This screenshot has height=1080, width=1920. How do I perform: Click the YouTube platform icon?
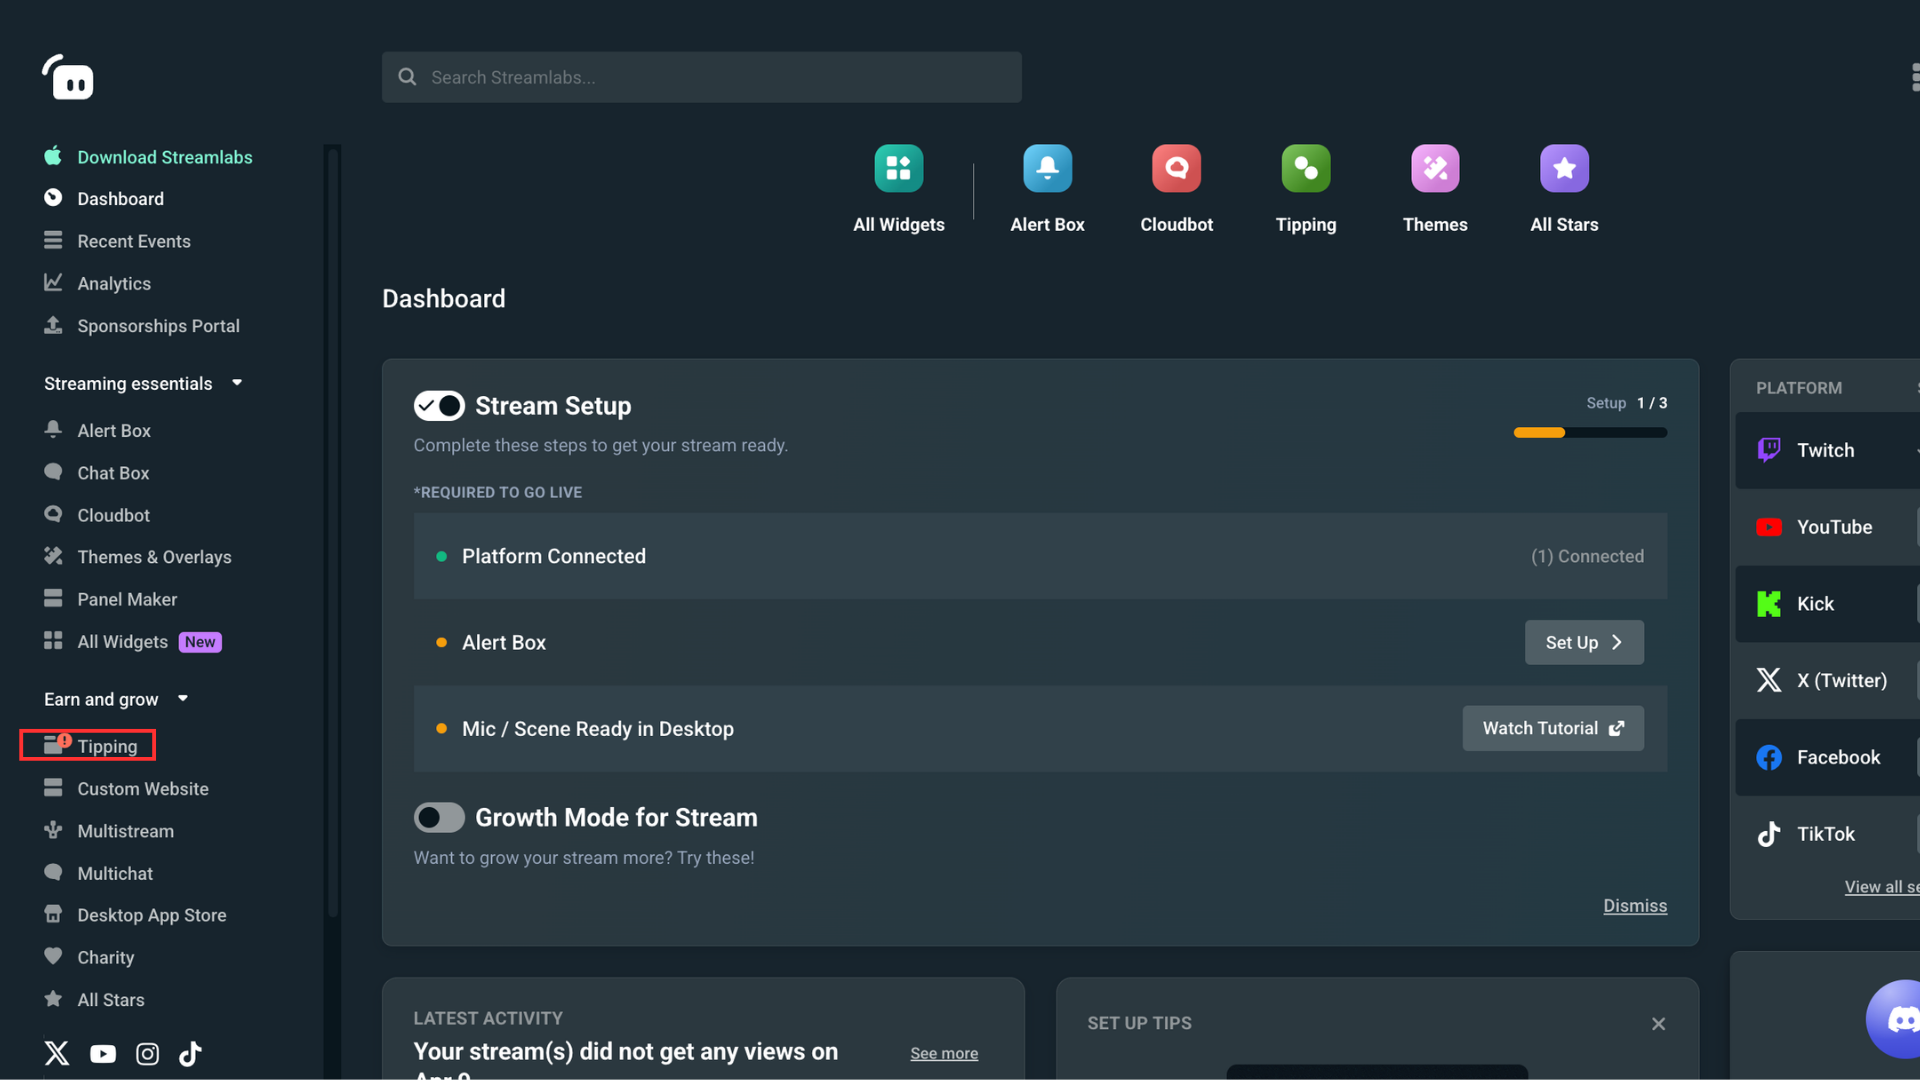click(x=1769, y=527)
